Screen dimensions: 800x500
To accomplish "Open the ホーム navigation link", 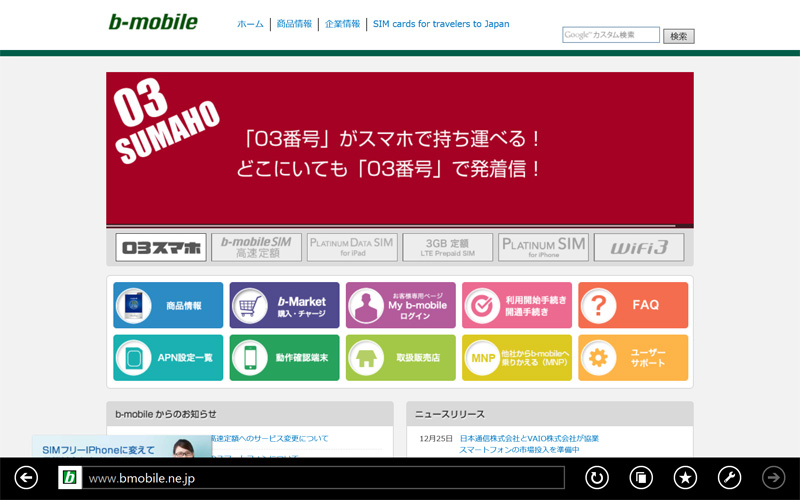I will tap(250, 24).
